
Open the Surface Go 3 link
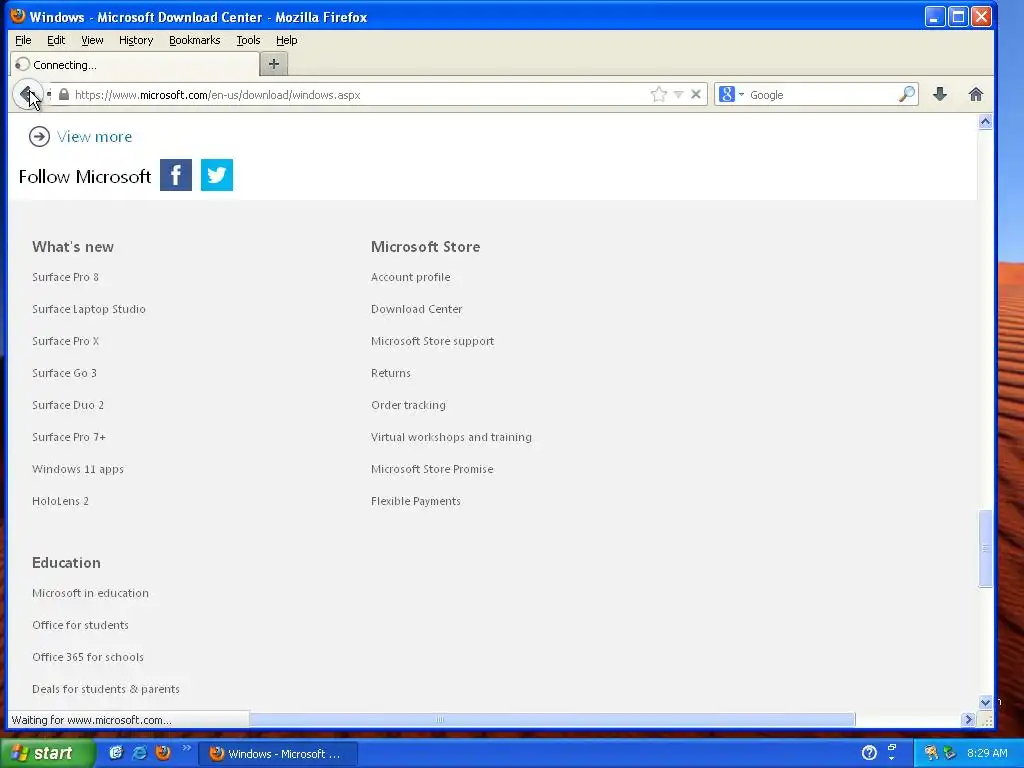(64, 373)
